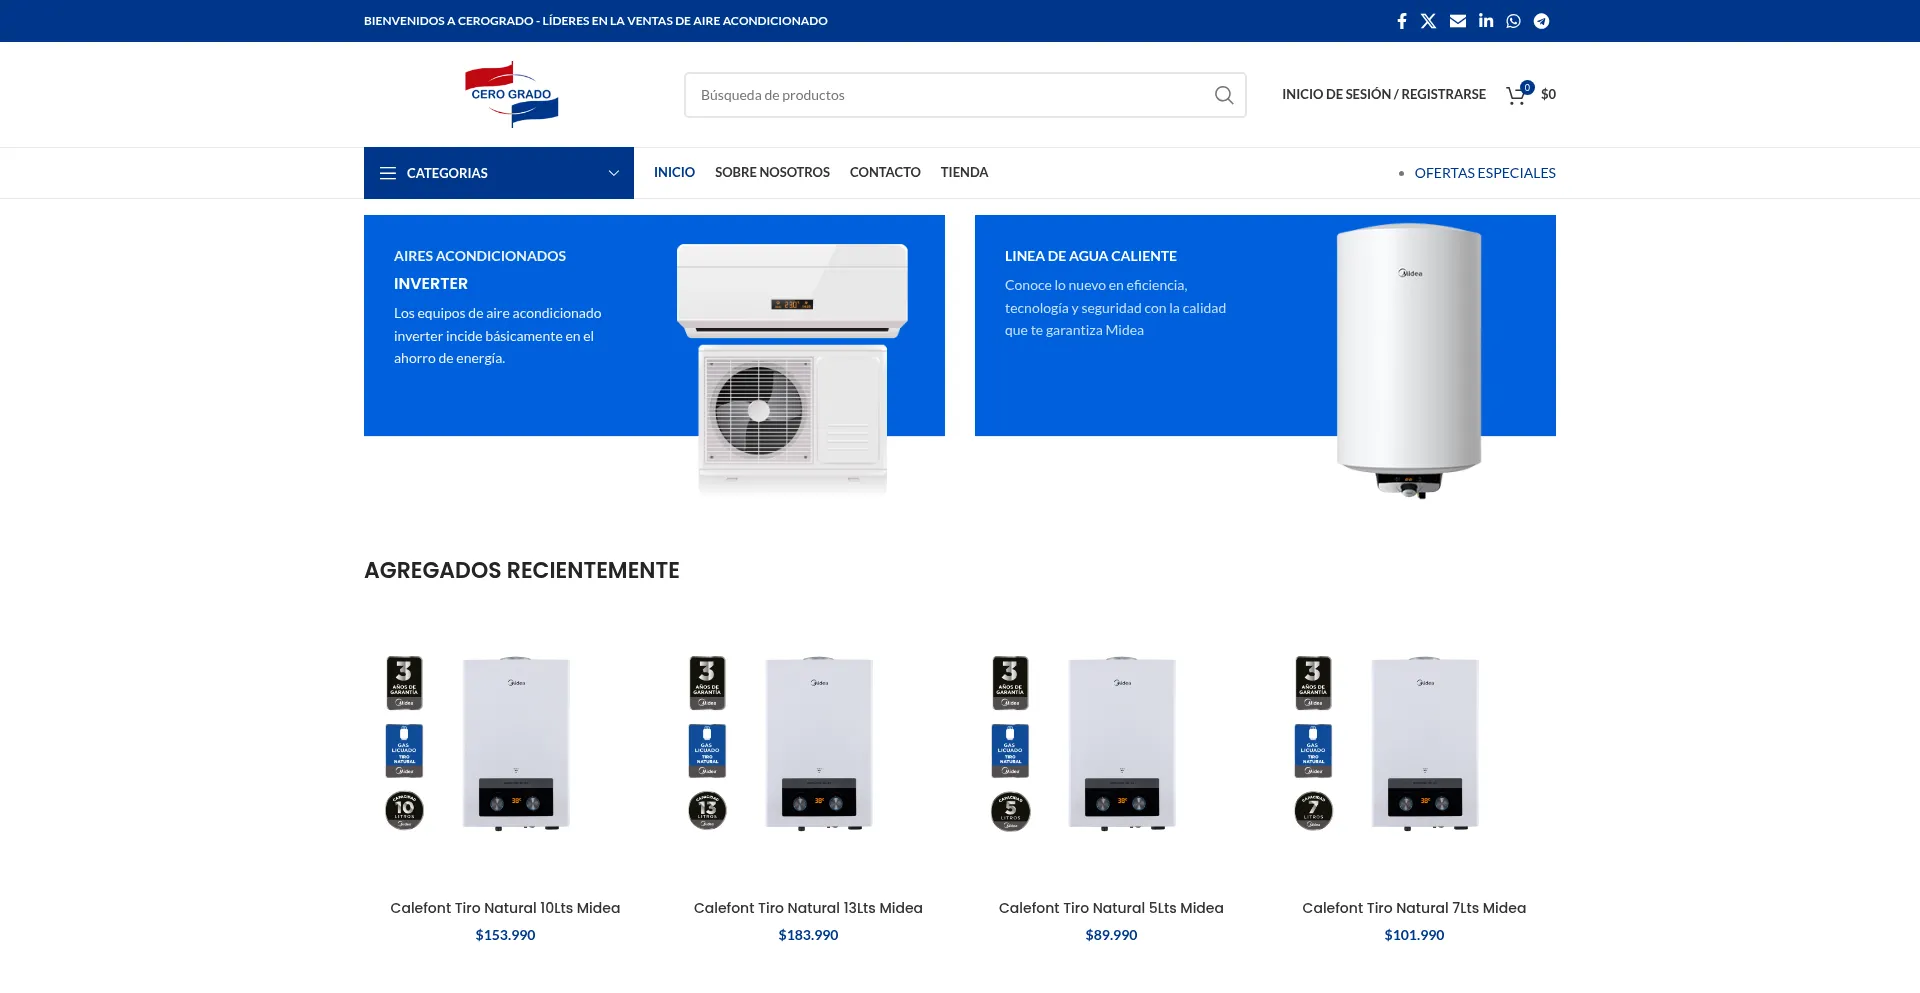
Task: Click the Agregados Recientemente heading
Action: (x=522, y=570)
